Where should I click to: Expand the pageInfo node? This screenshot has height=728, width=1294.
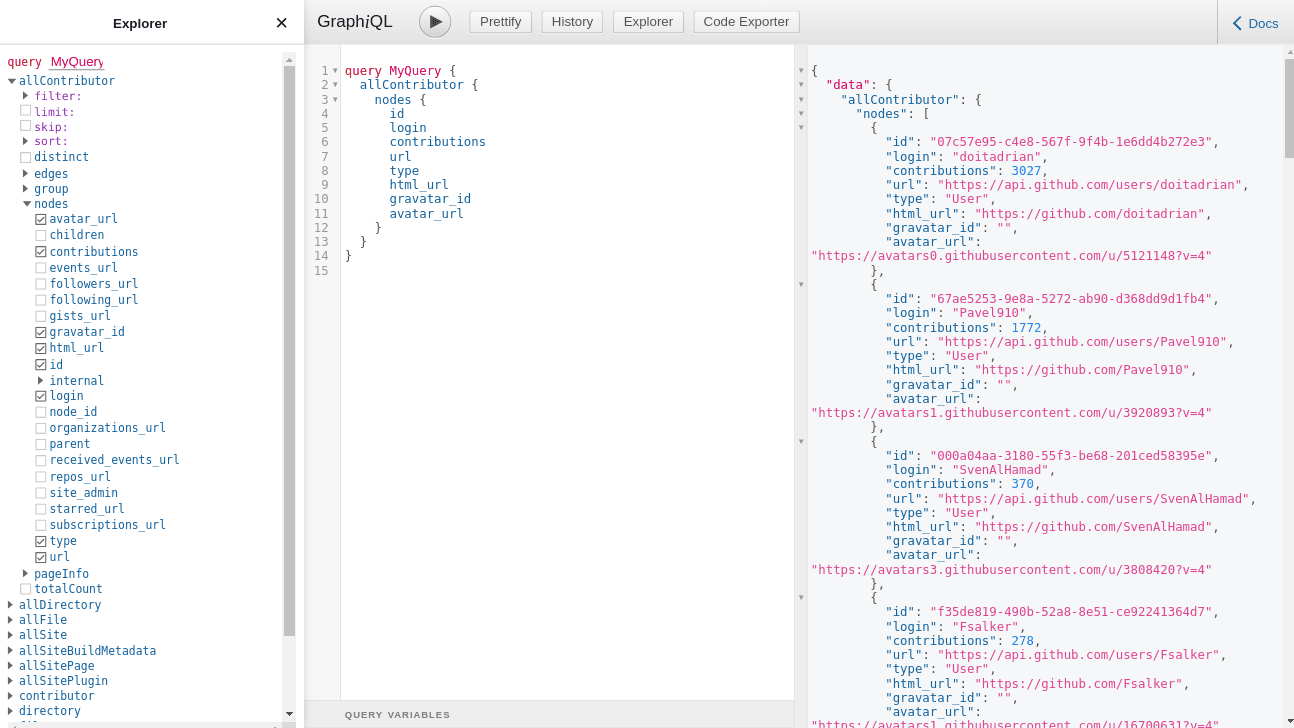pos(24,573)
